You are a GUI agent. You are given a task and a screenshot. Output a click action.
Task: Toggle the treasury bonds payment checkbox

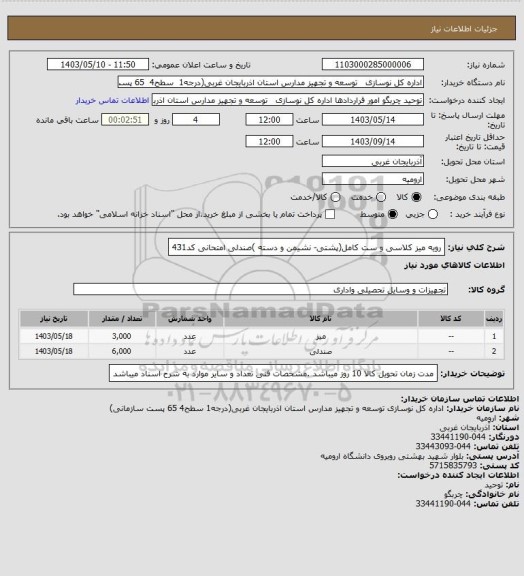[x=330, y=214]
